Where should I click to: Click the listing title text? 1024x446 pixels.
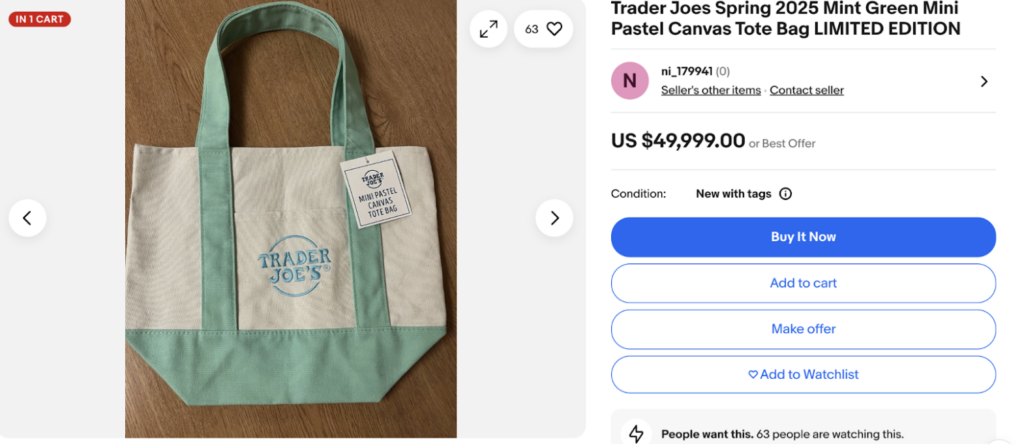pyautogui.click(x=786, y=19)
